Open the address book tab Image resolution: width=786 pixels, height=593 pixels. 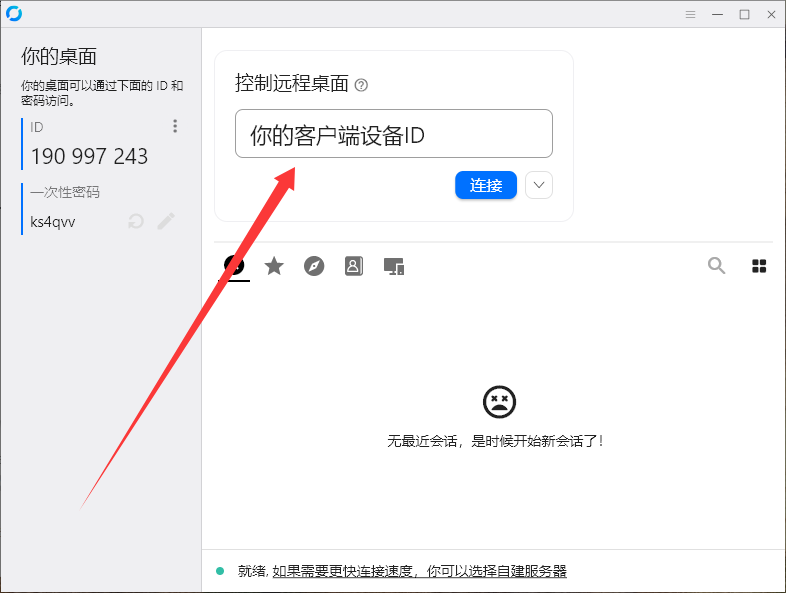click(x=354, y=266)
